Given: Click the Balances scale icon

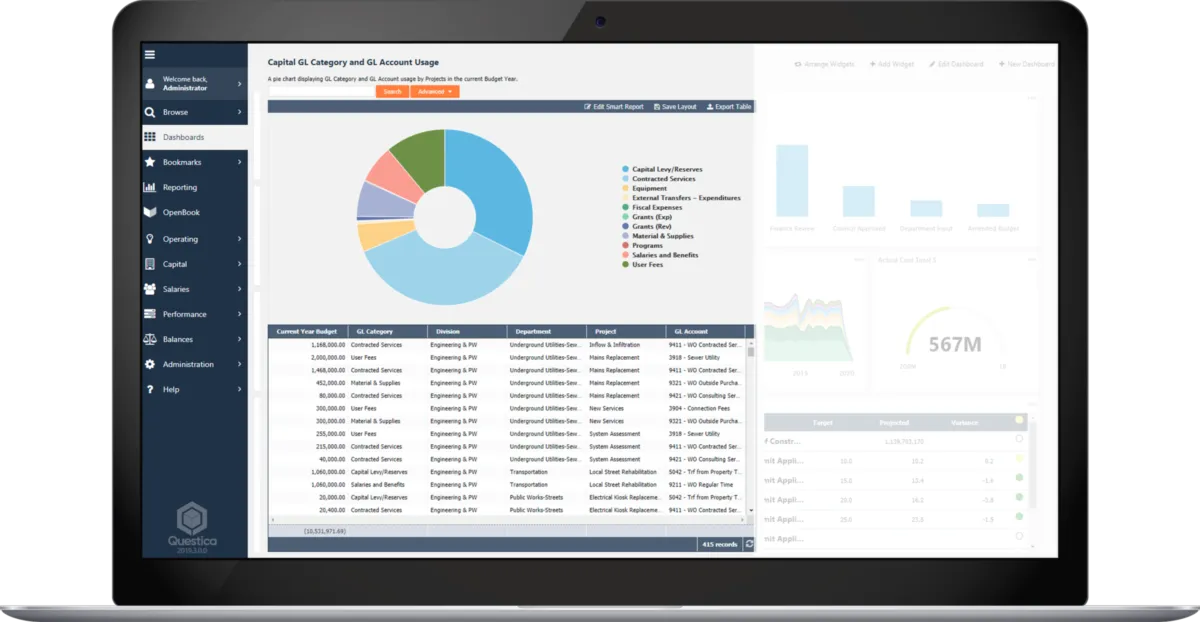Looking at the screenshot, I should click(x=150, y=339).
